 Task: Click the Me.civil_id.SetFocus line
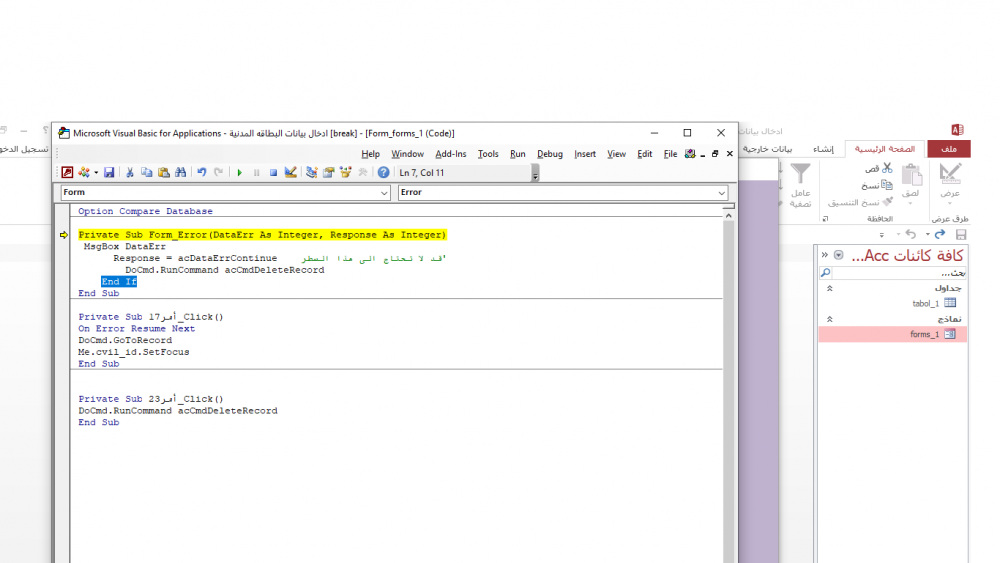point(134,352)
